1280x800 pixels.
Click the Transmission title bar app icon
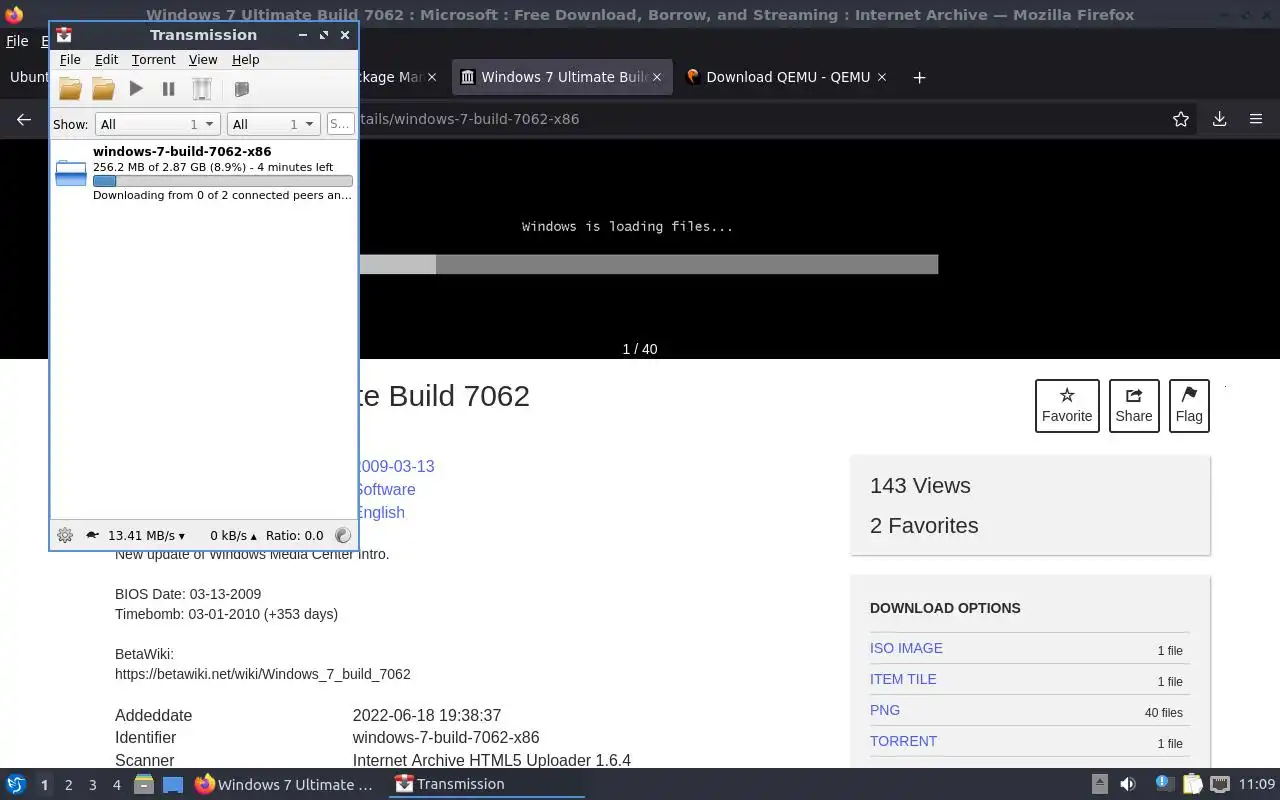pos(64,35)
